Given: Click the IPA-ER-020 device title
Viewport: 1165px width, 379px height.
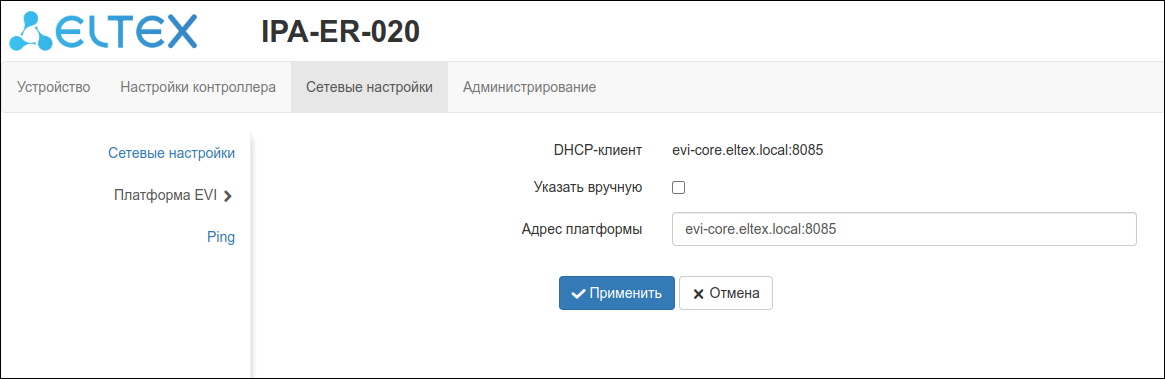Looking at the screenshot, I should 340,31.
